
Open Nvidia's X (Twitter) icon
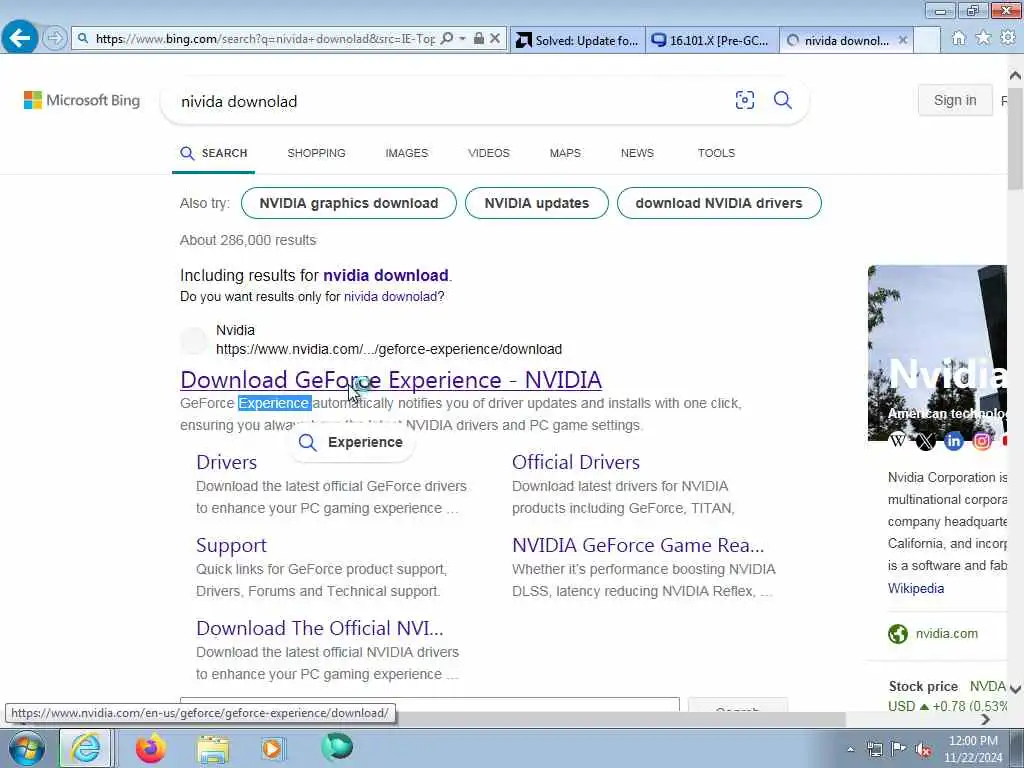925,441
